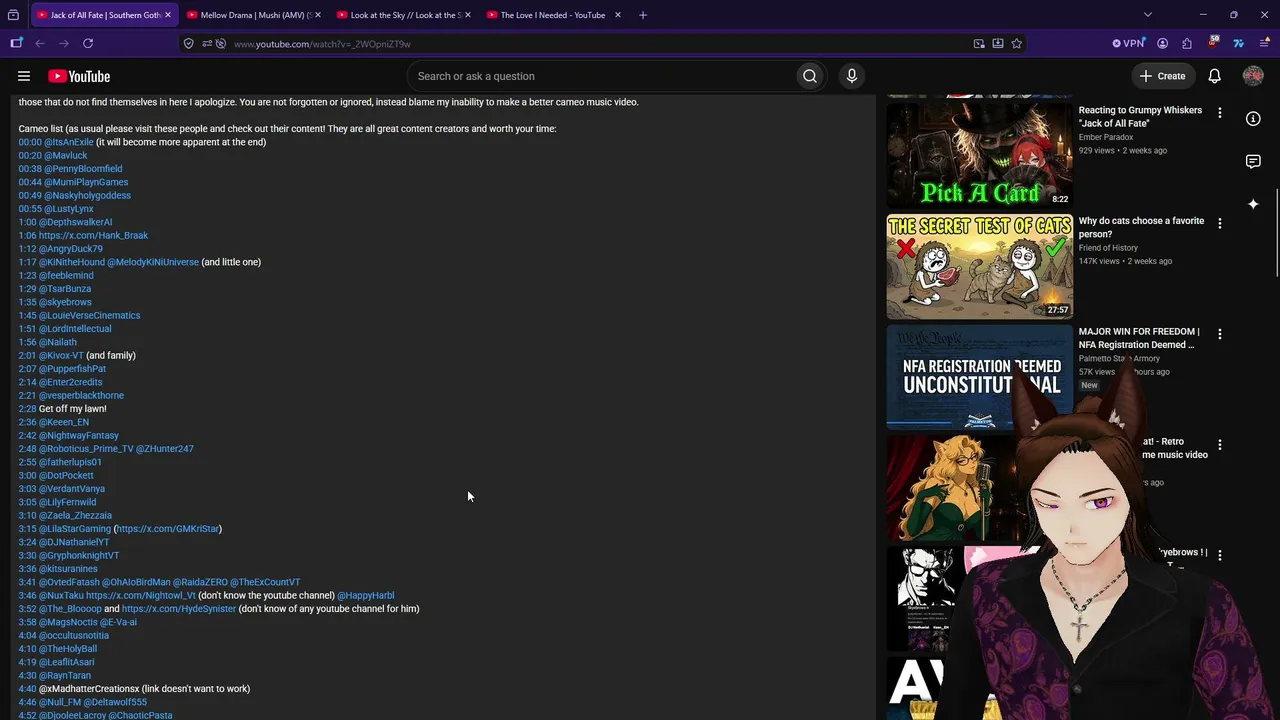Expand the tab search dropdown arrow
Screen dimensions: 1280x720
(x=1148, y=15)
